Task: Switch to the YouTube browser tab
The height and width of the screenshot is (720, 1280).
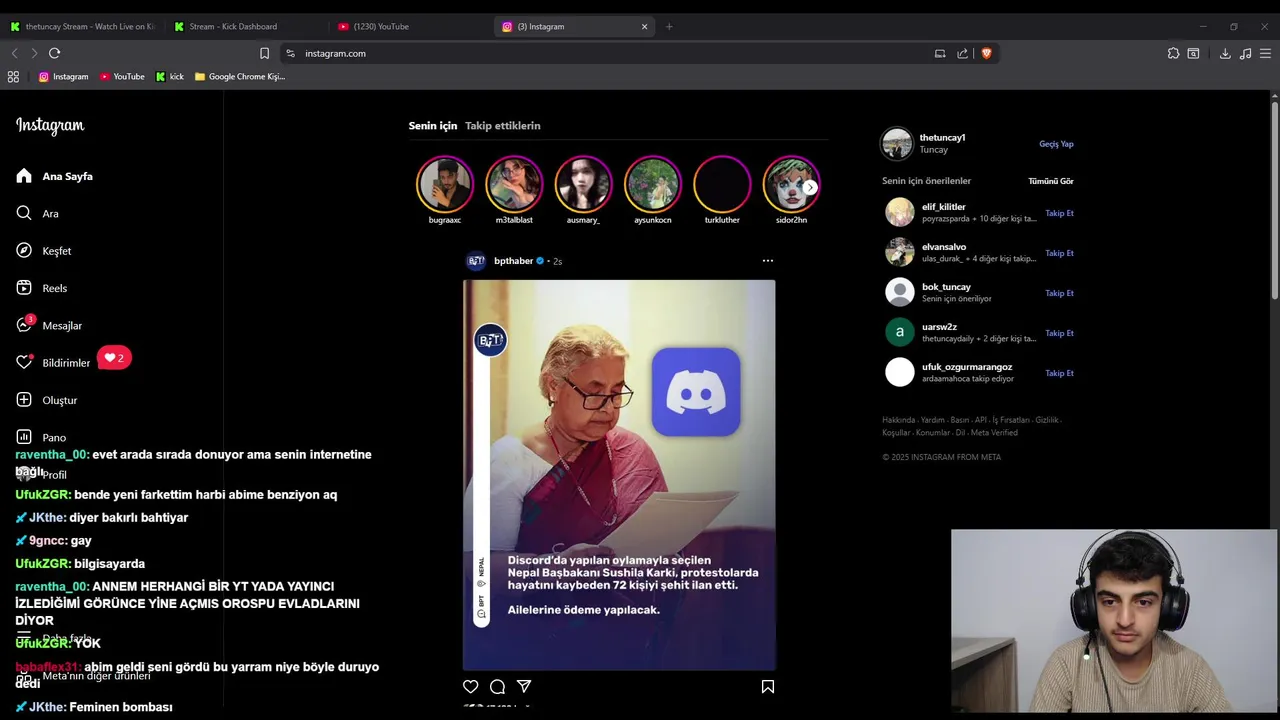Action: [410, 26]
